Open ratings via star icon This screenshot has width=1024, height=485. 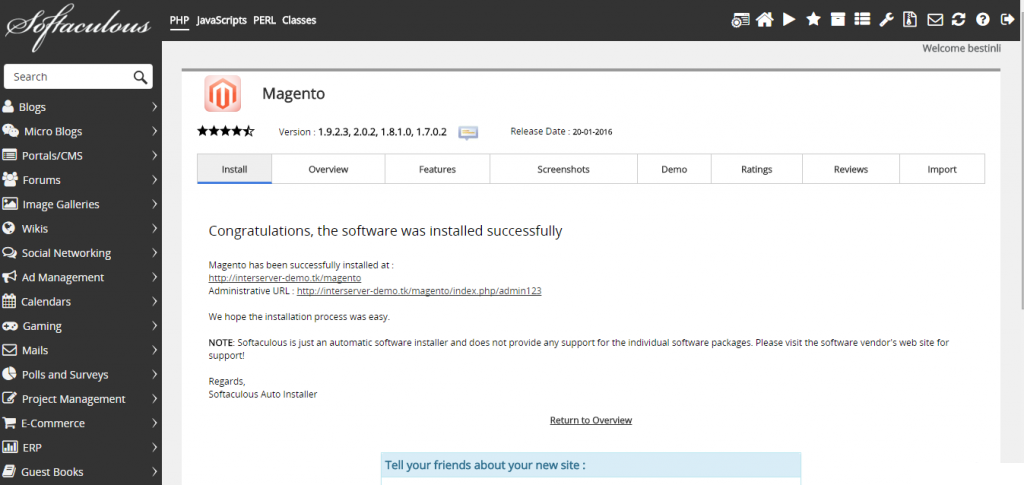pyautogui.click(x=813, y=20)
